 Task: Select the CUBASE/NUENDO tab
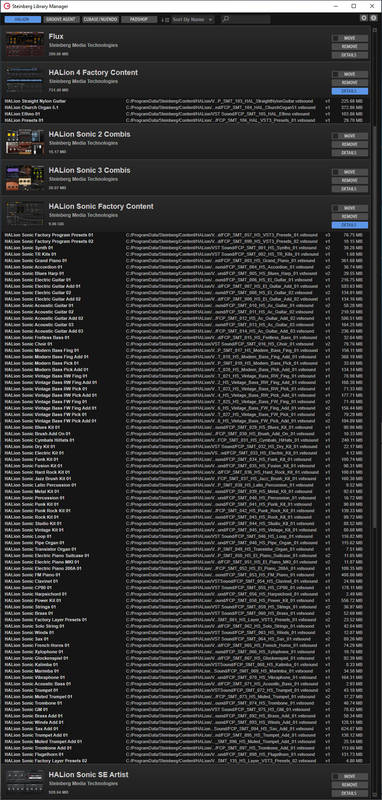[x=100, y=19]
